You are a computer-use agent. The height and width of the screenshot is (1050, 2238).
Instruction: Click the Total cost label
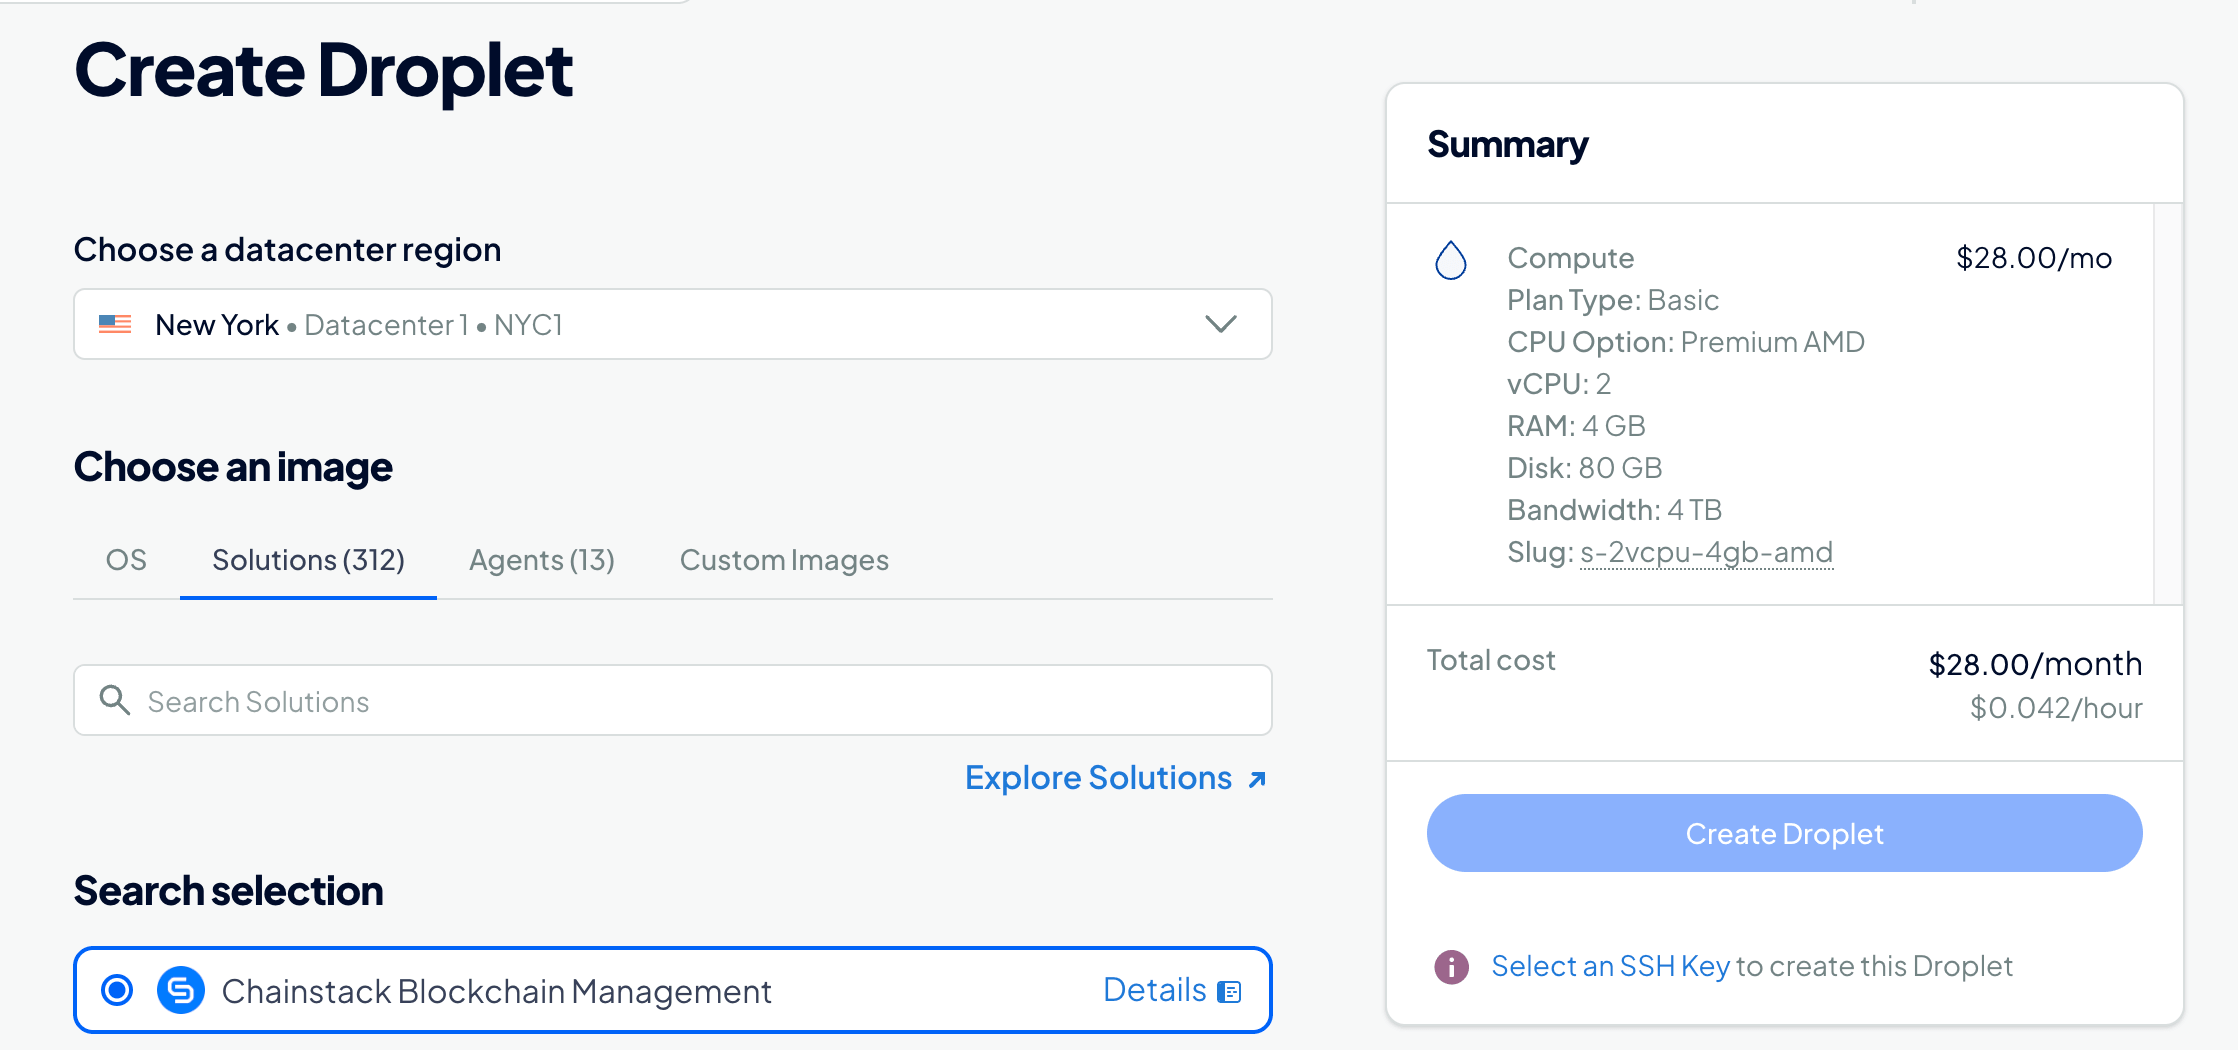pyautogui.click(x=1491, y=660)
